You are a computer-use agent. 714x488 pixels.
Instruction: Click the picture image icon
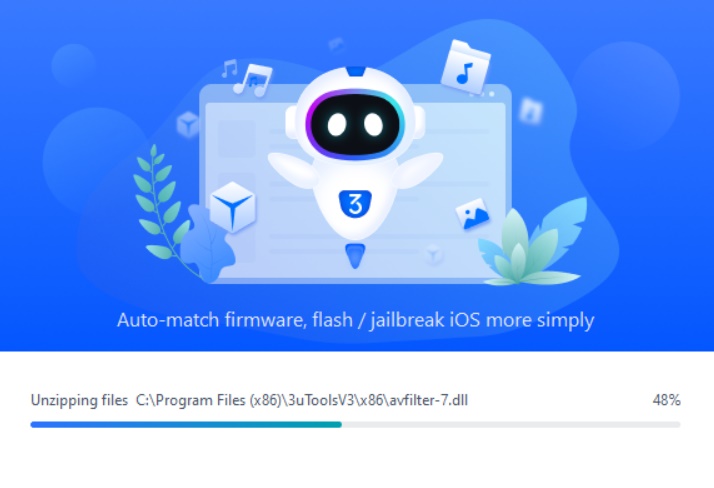473,213
